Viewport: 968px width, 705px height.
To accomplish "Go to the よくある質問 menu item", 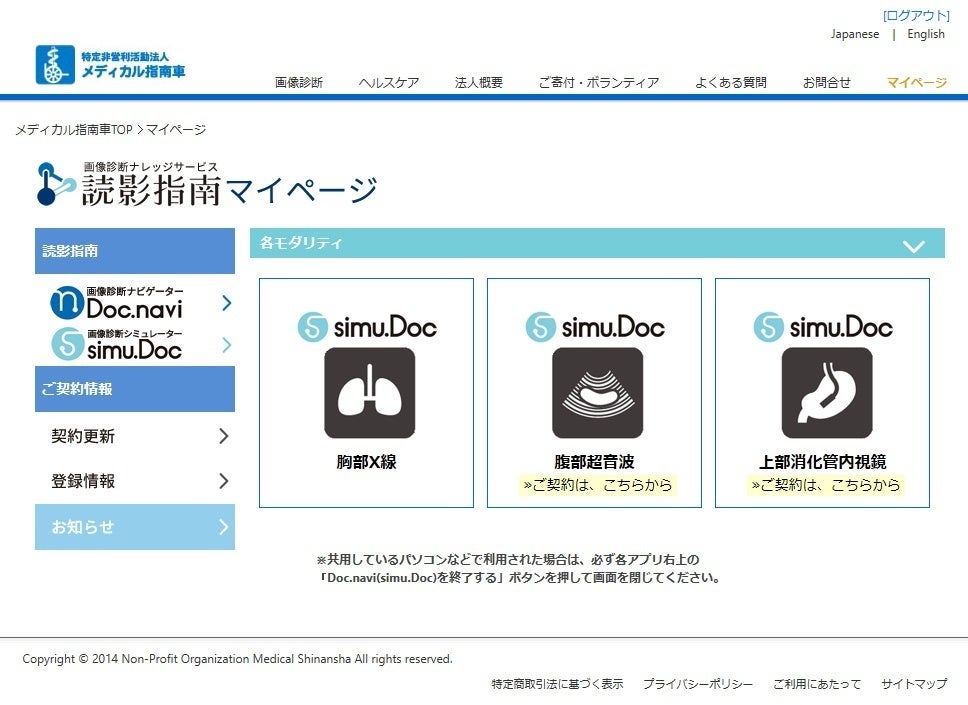I will click(x=730, y=83).
